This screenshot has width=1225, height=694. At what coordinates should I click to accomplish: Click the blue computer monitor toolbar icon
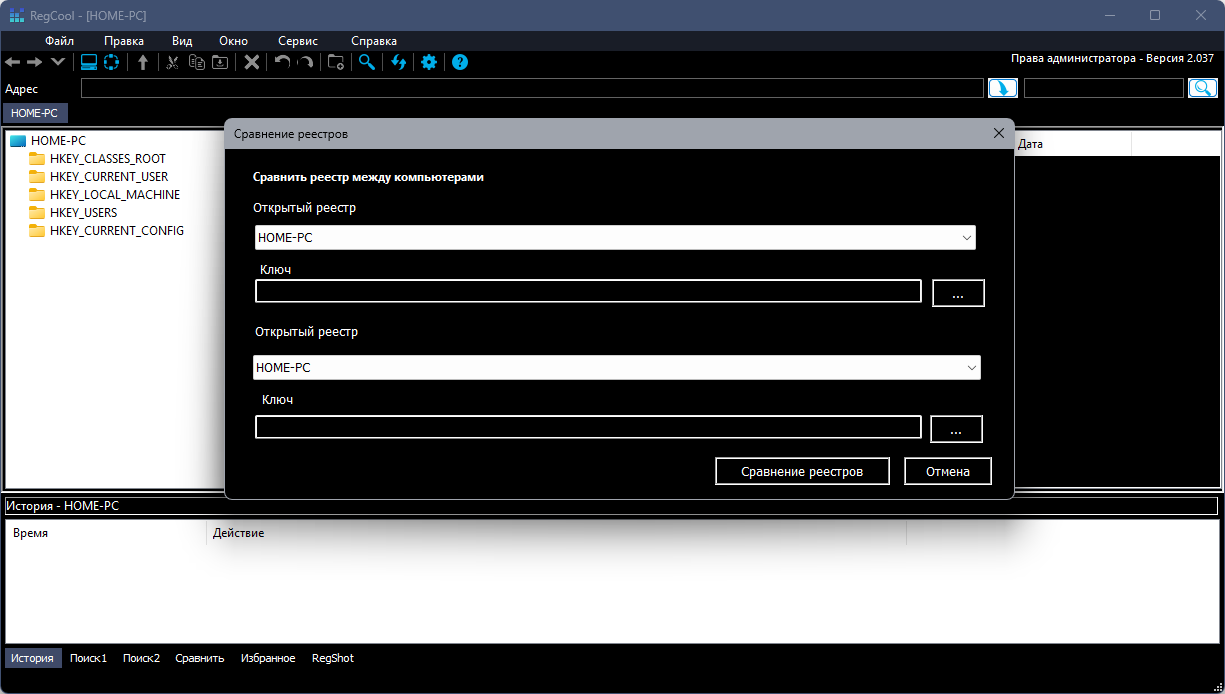[x=89, y=62]
